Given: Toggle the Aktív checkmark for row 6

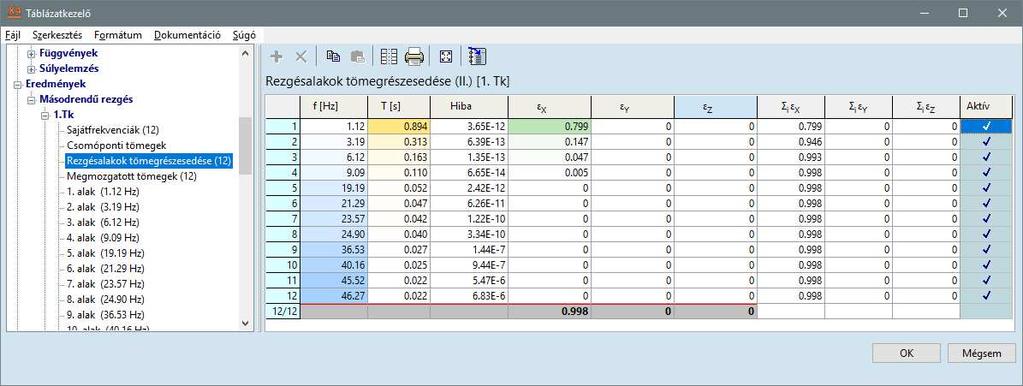Looking at the screenshot, I should 986,203.
